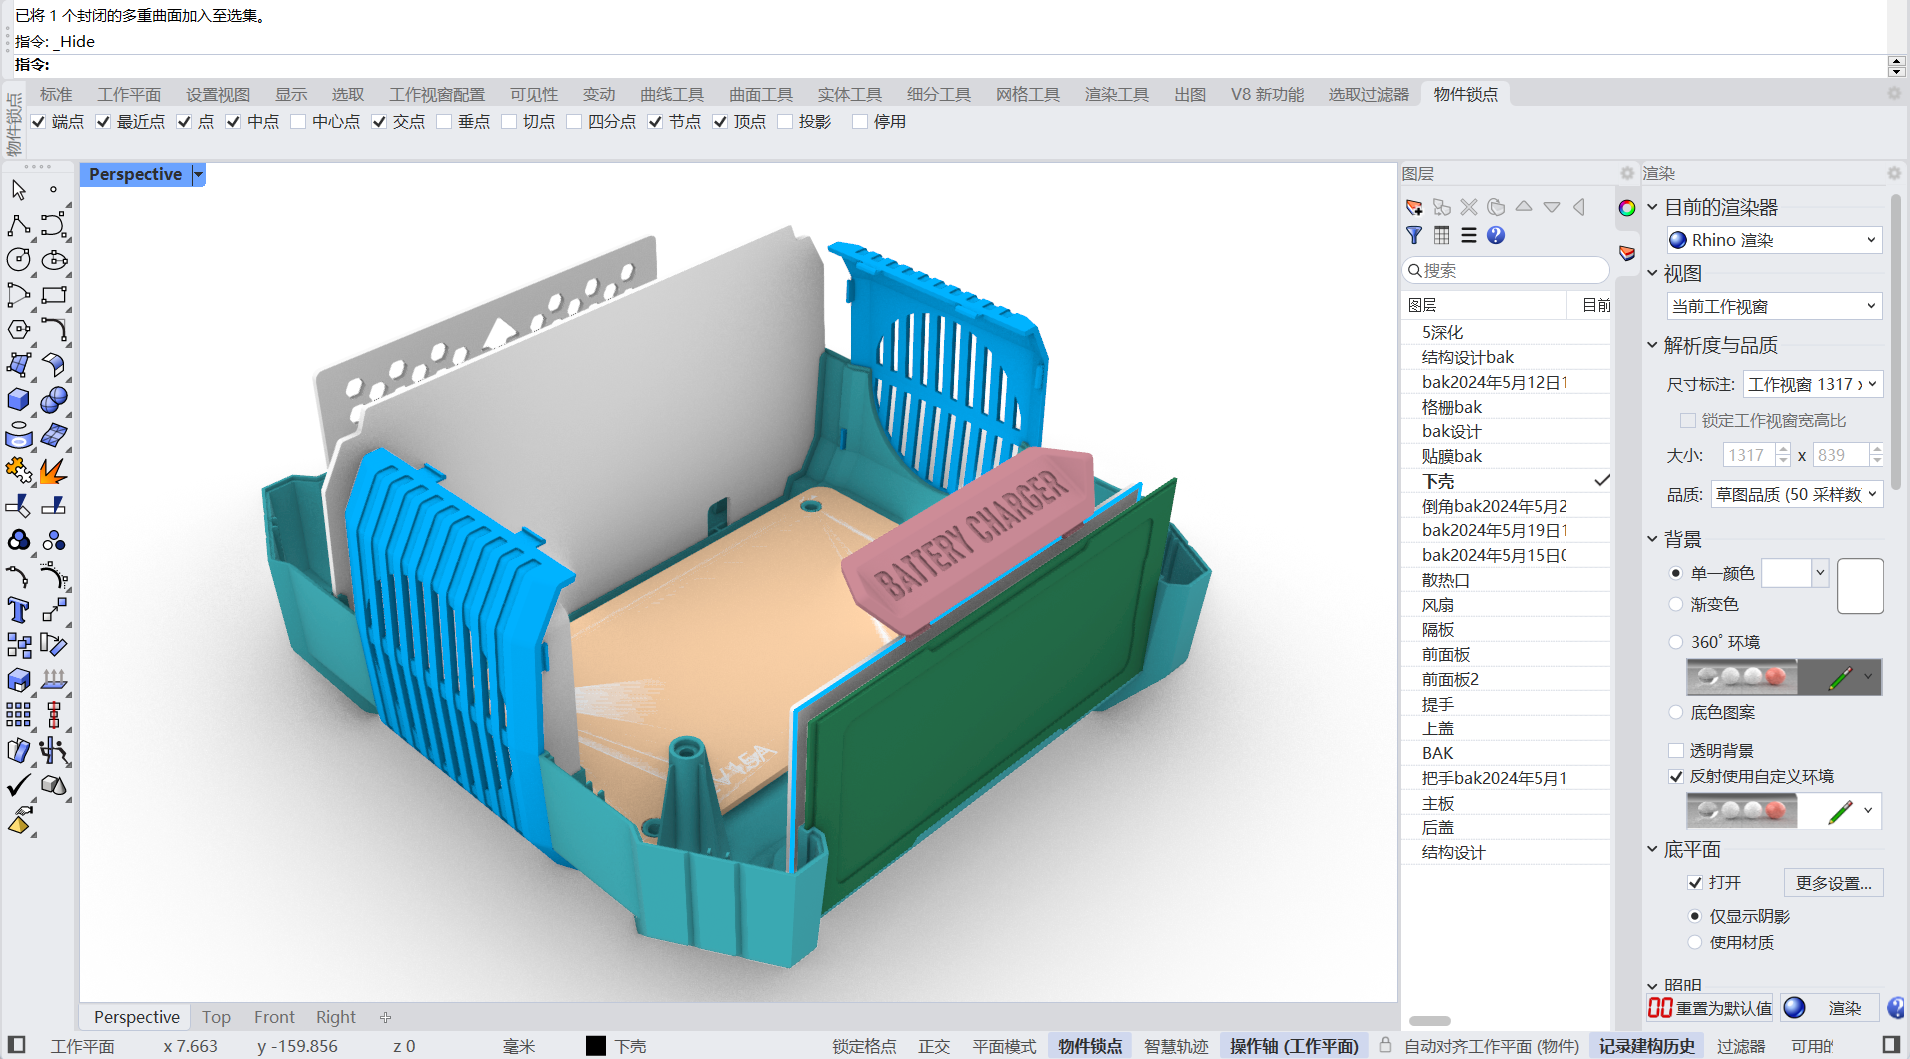Switch to the Front viewport tab

274,1017
